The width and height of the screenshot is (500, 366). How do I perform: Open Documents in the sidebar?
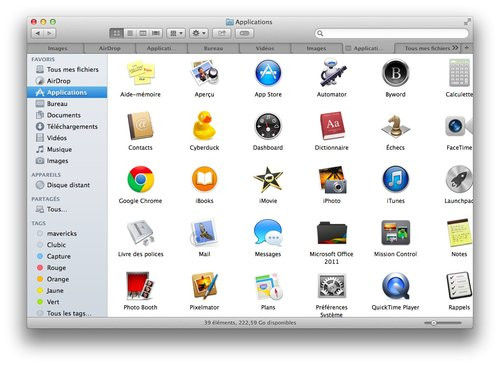click(67, 115)
